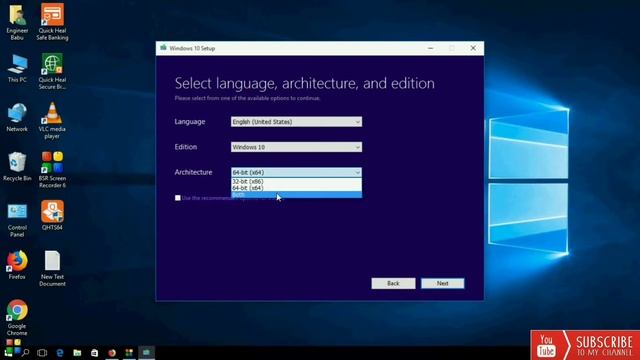Screen dimensions: 640x360
Task: Open Quick Heal Secure Browser shortcut
Action: [52, 71]
